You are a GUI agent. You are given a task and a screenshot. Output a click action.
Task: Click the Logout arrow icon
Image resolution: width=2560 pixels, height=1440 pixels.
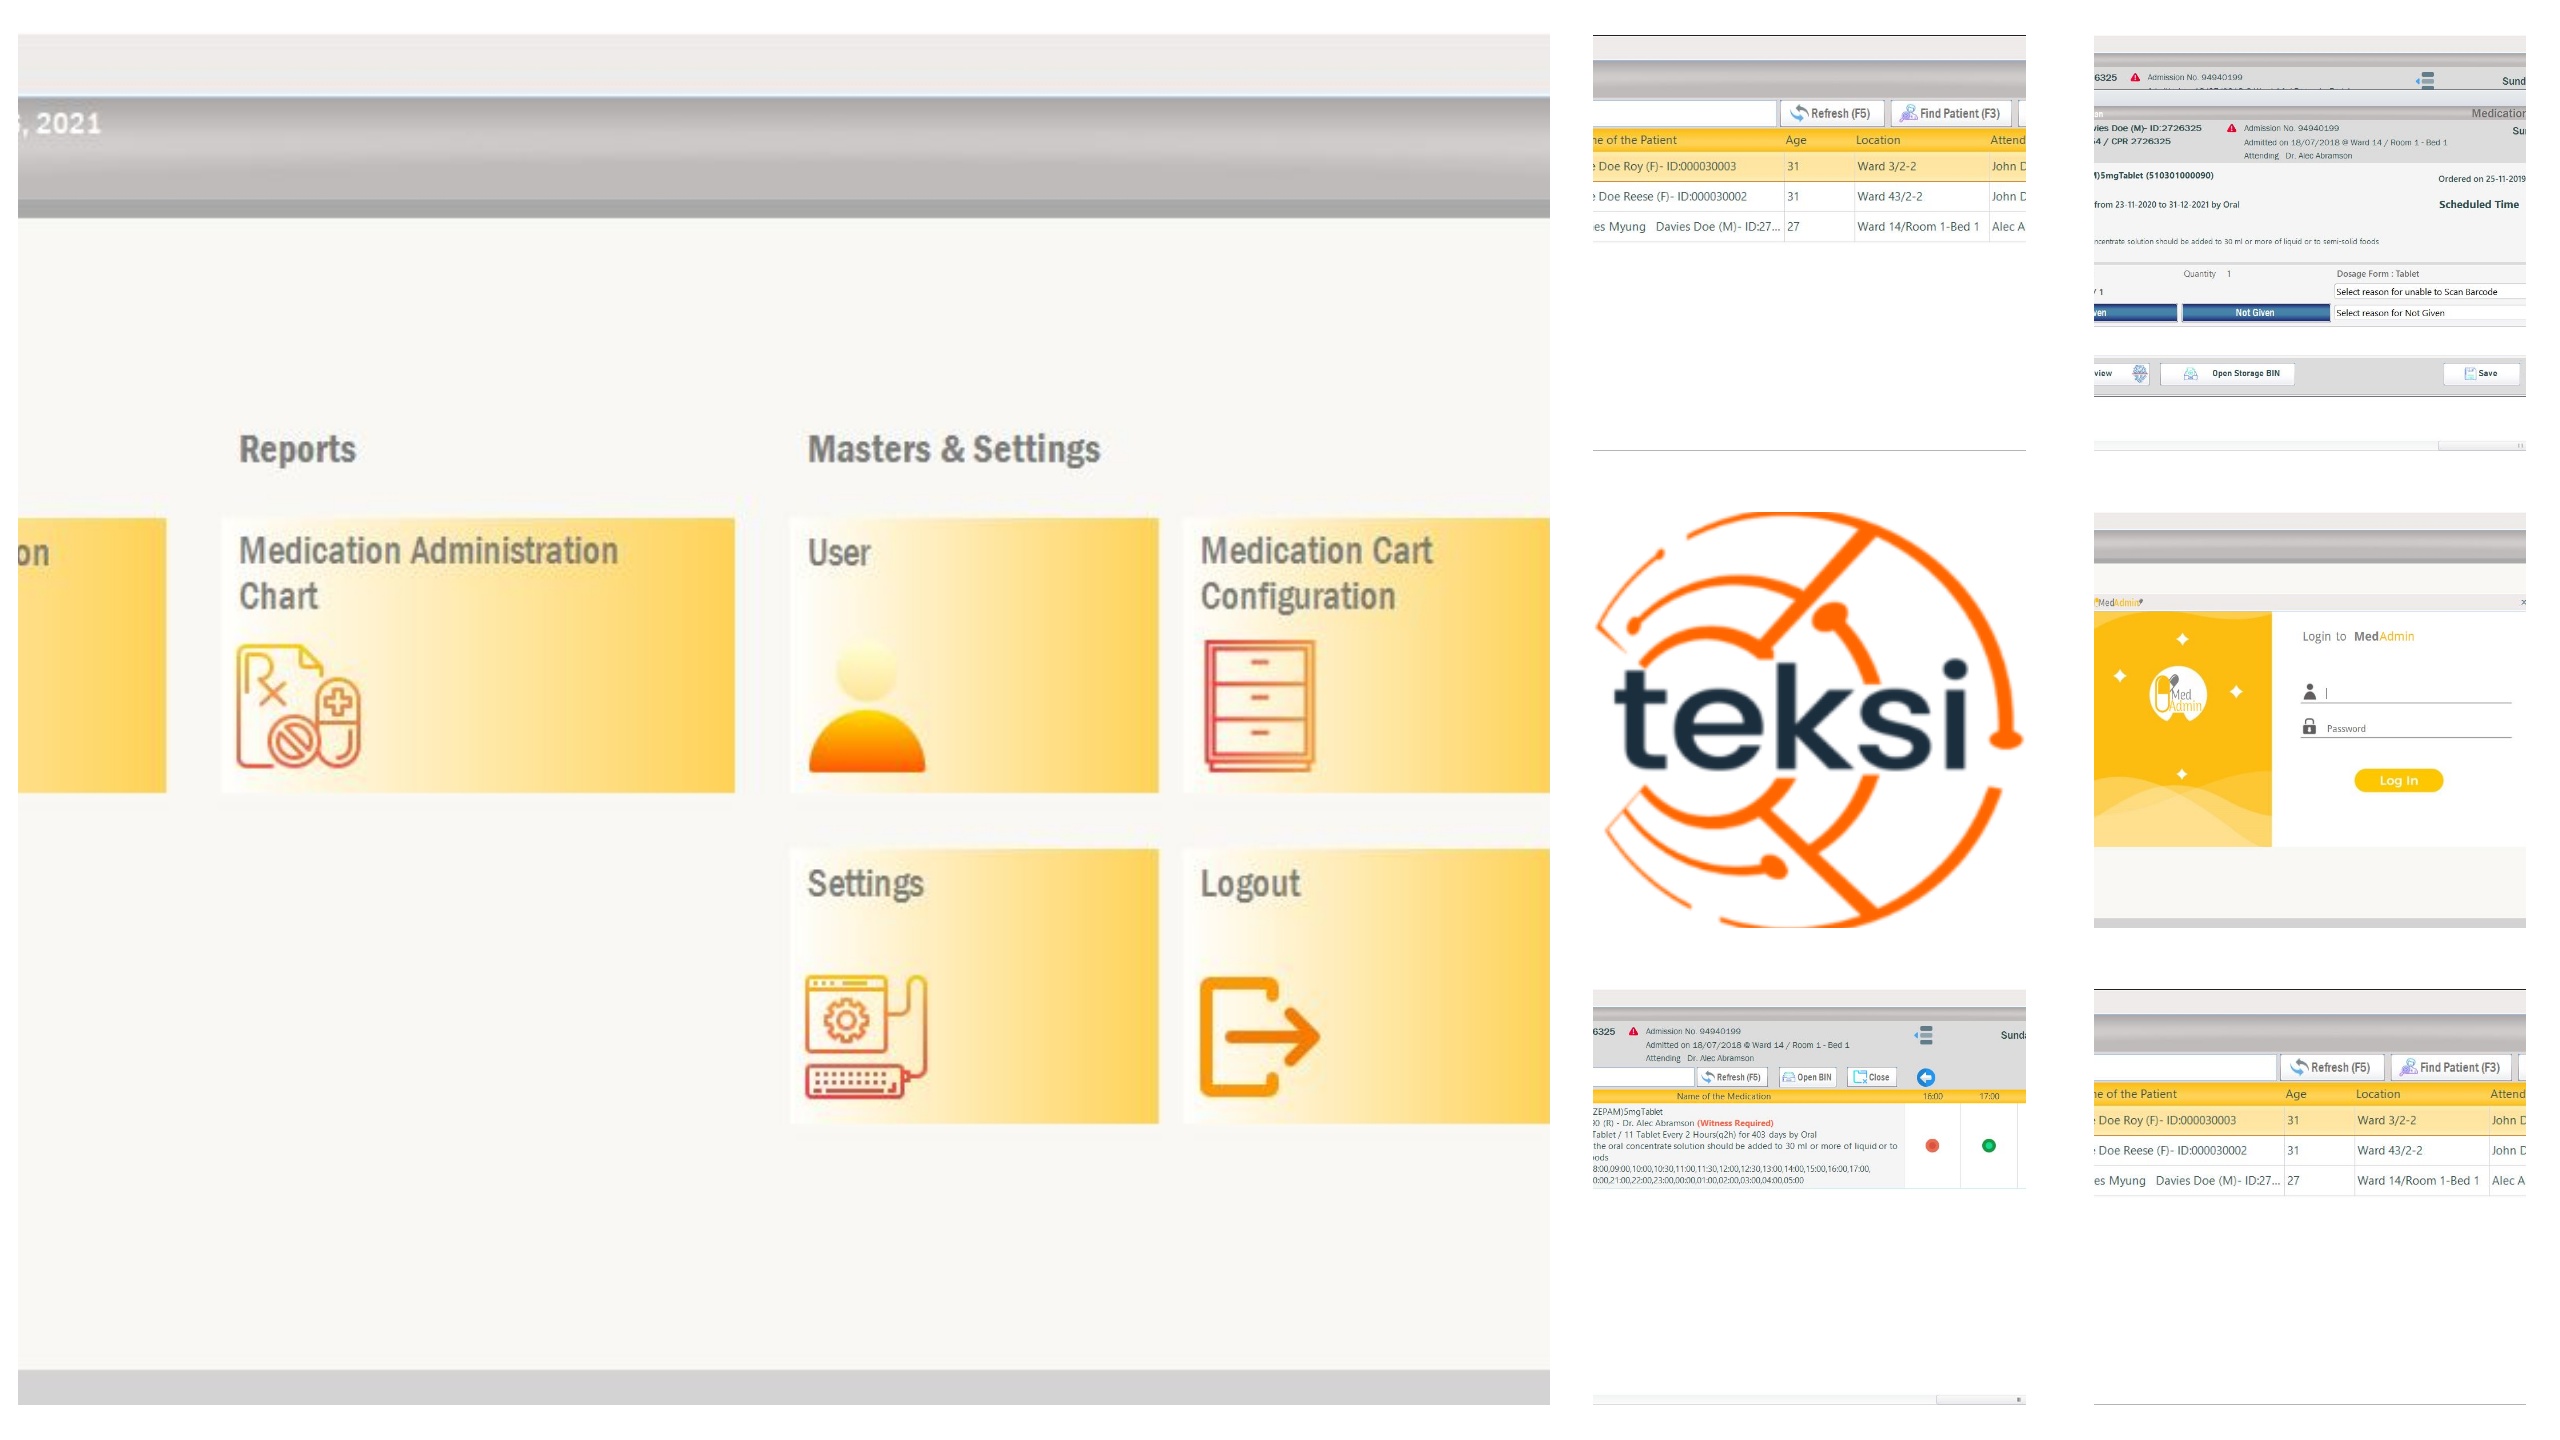coord(1259,1036)
